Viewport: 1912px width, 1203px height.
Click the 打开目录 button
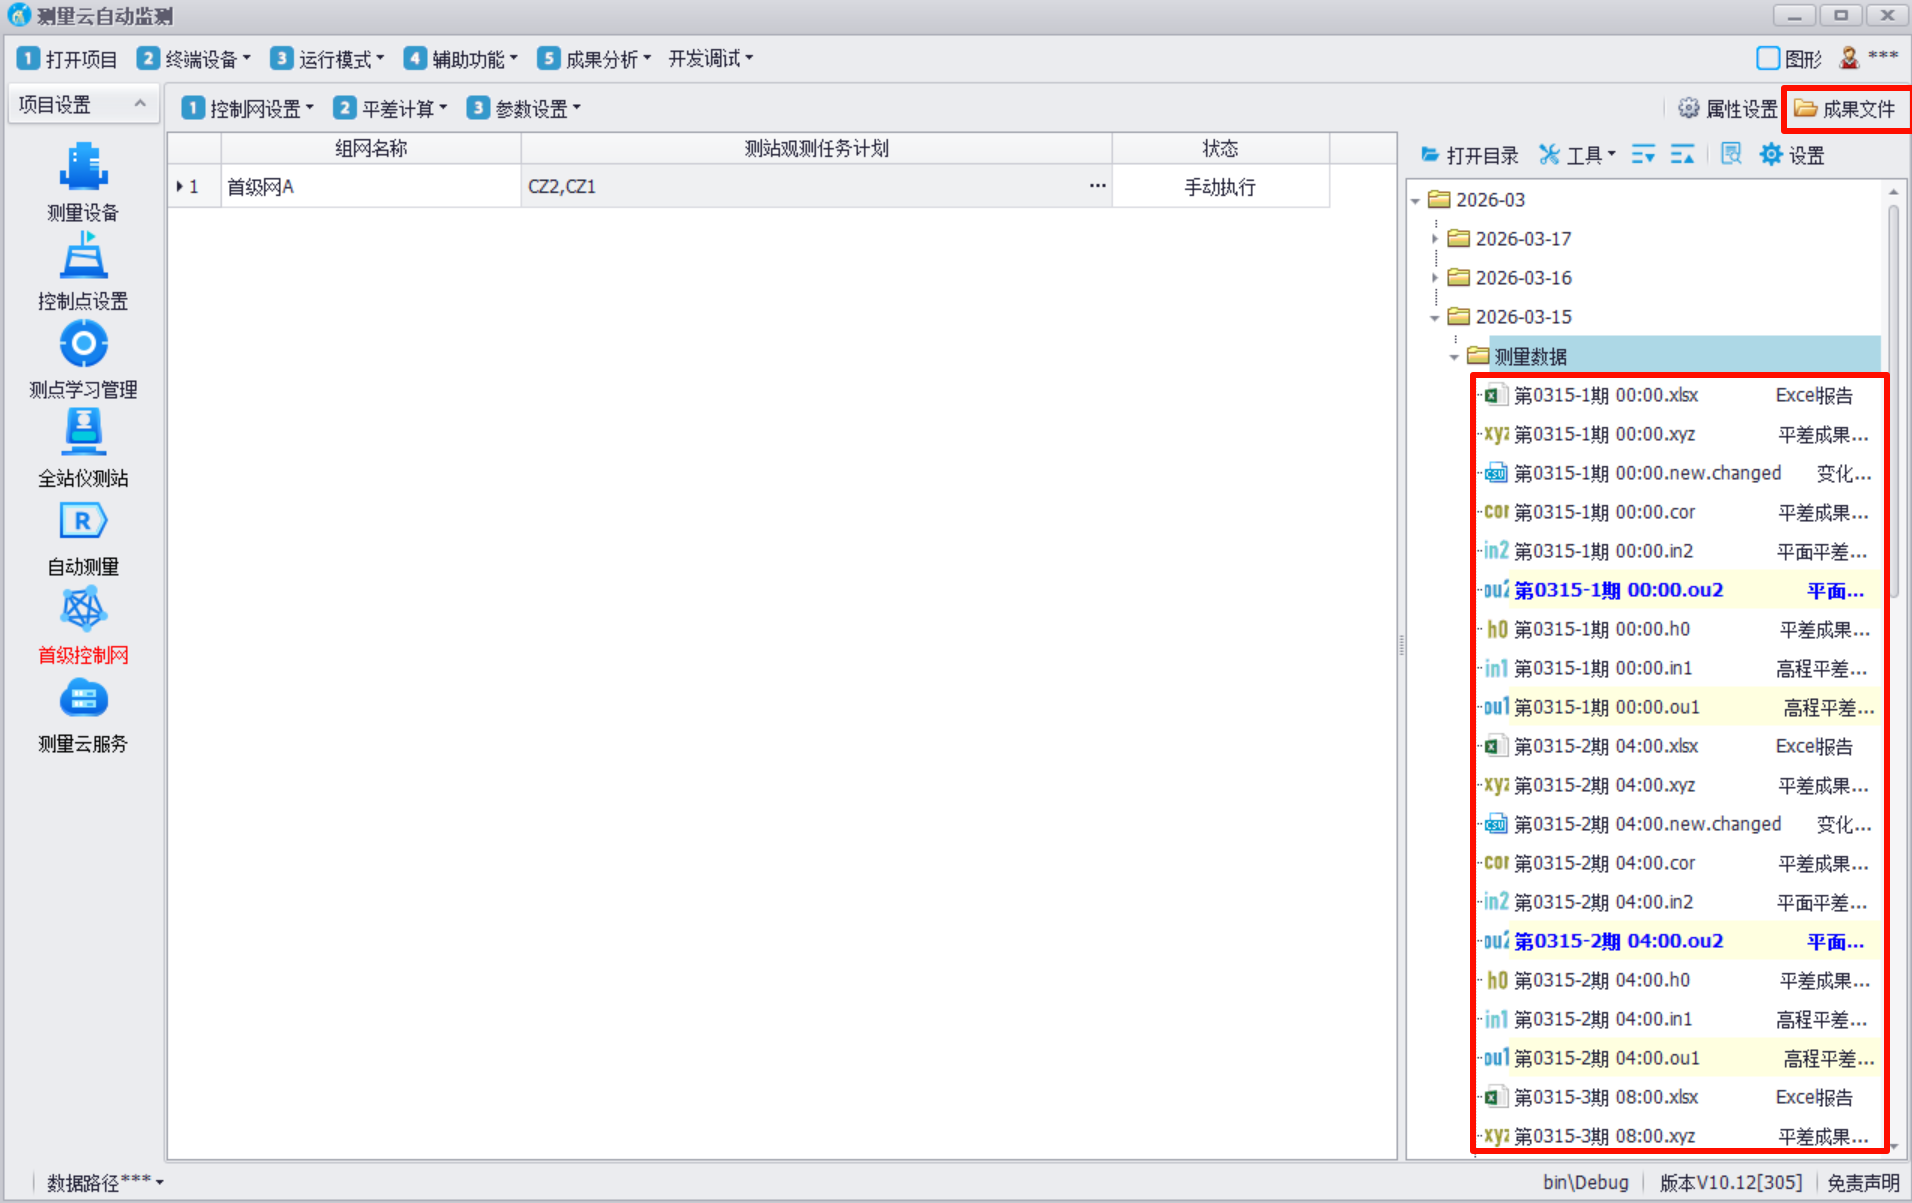tap(1470, 155)
